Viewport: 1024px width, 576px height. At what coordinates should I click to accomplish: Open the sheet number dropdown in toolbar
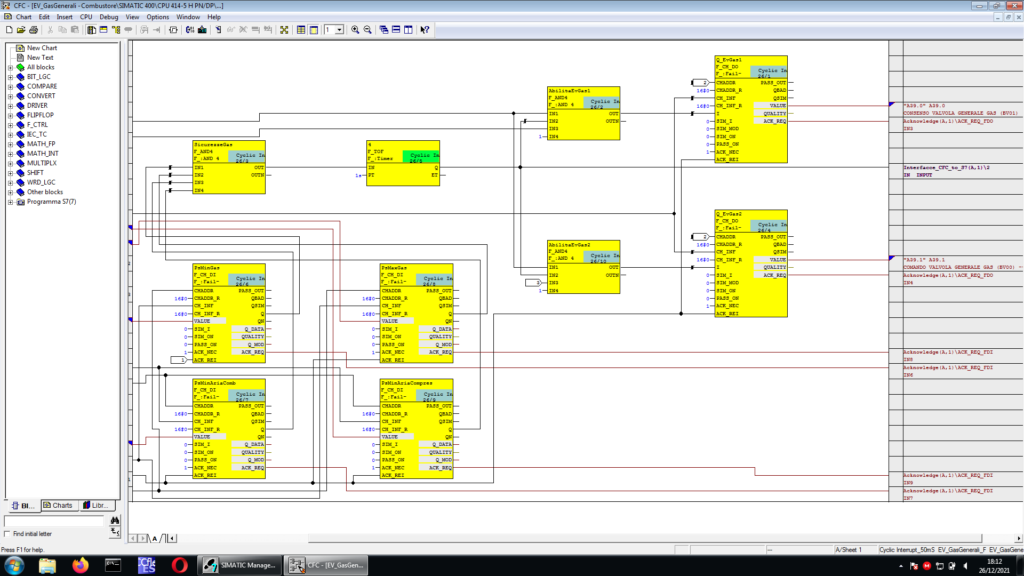click(x=339, y=30)
